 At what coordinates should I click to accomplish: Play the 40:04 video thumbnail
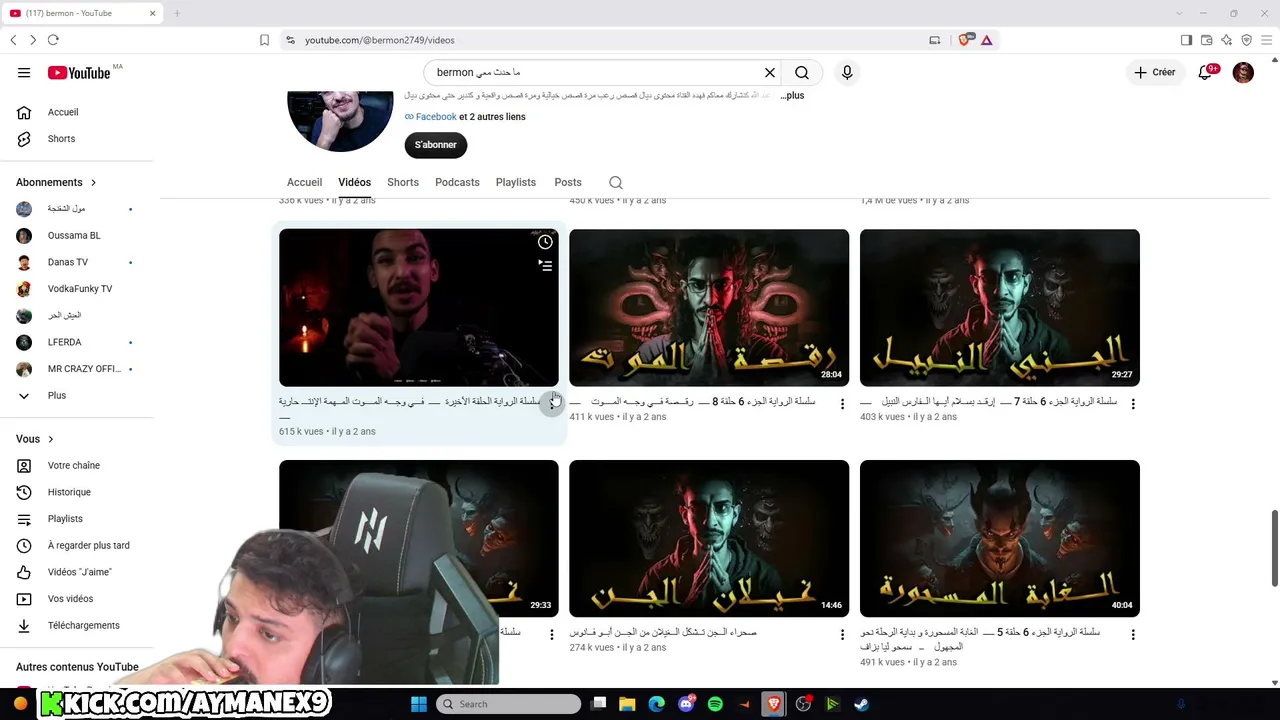1000,539
